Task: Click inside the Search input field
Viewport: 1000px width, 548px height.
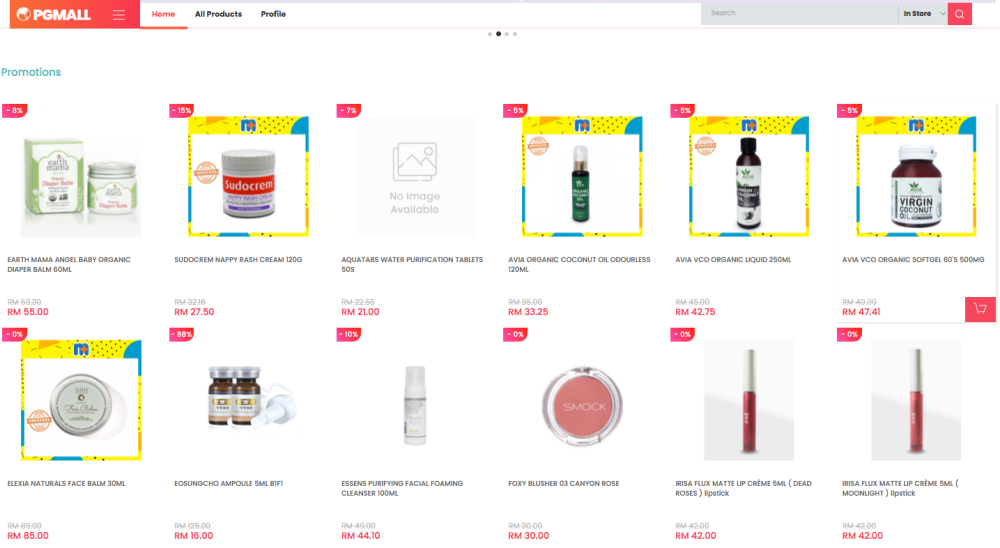Action: click(799, 13)
